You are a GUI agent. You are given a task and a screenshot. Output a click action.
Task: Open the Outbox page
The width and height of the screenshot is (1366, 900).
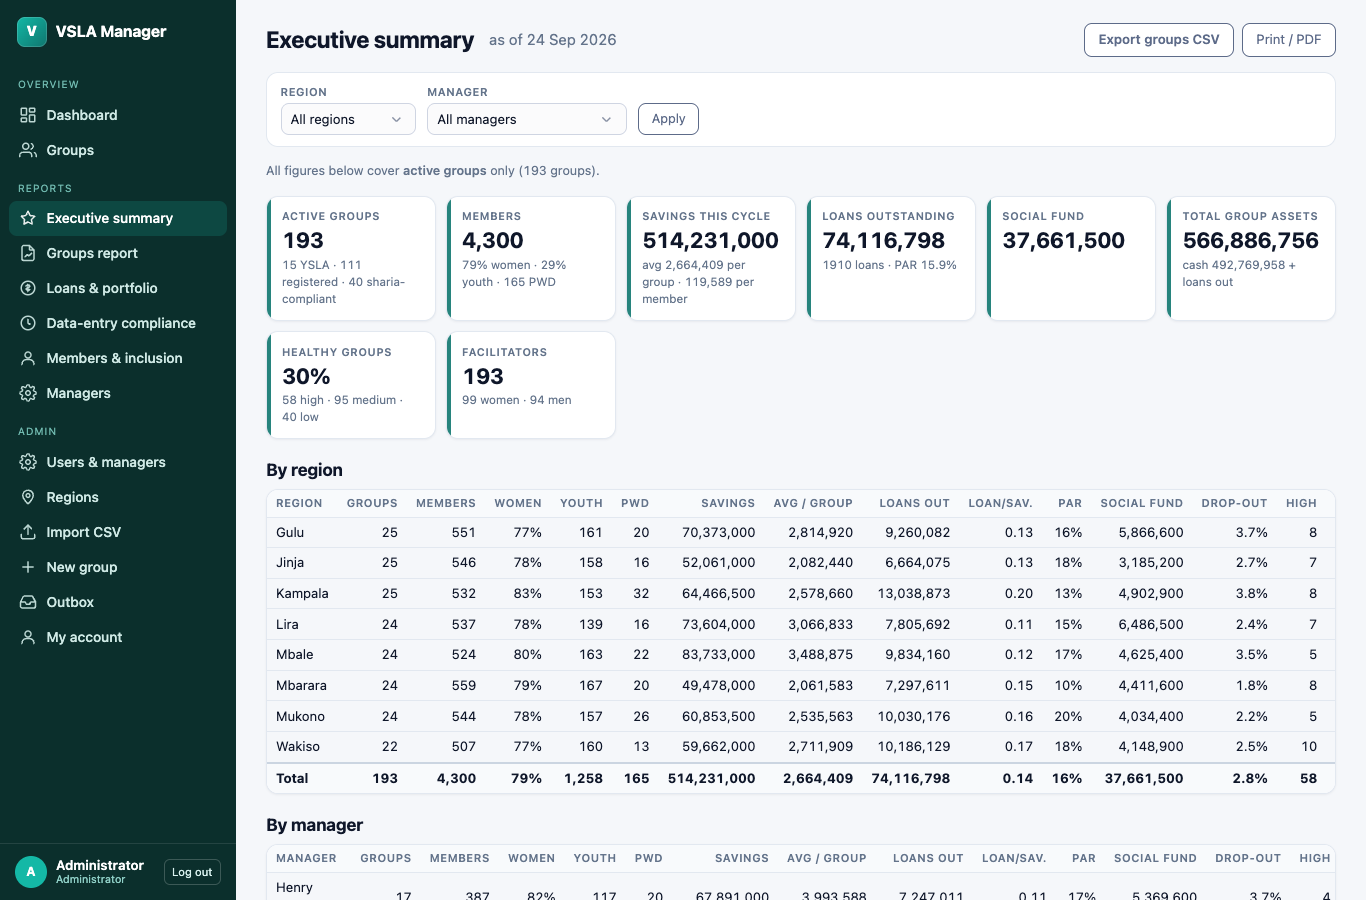coord(118,602)
